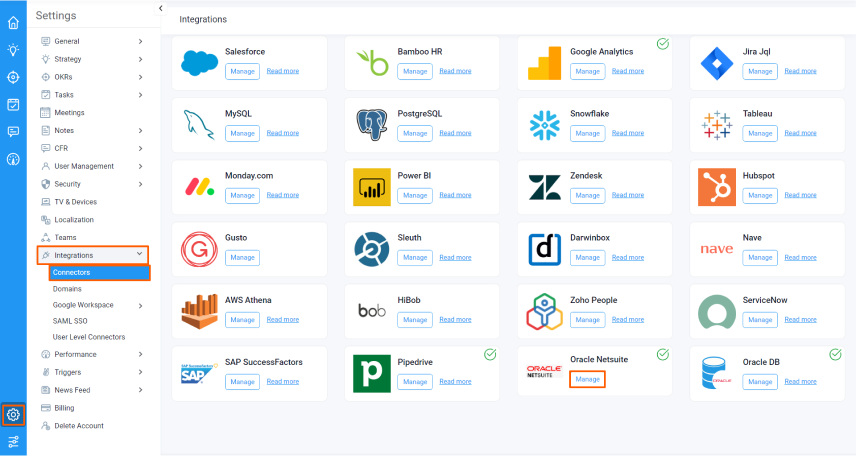Open Read more for HiBob
This screenshot has width=856, height=456.
point(455,319)
